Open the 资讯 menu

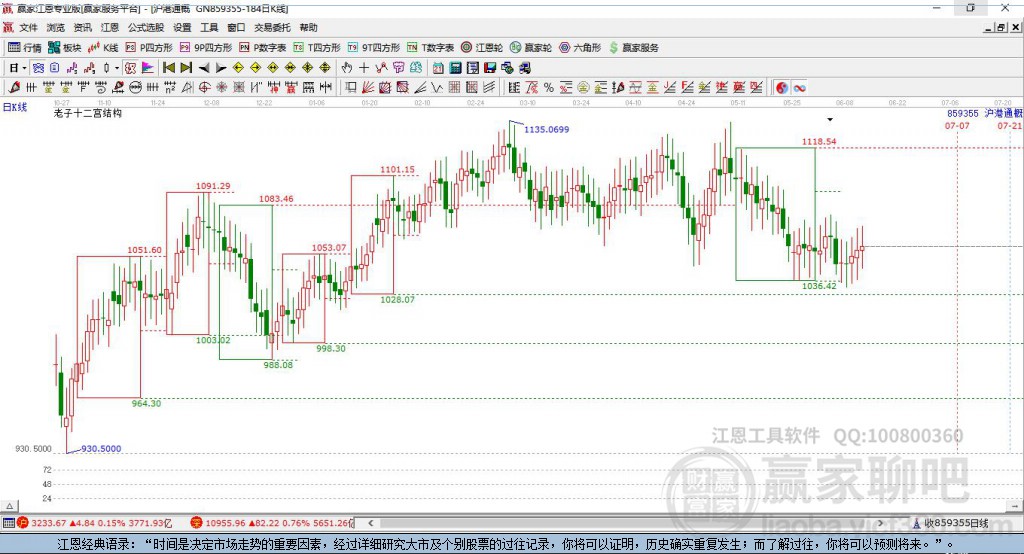click(x=82, y=27)
